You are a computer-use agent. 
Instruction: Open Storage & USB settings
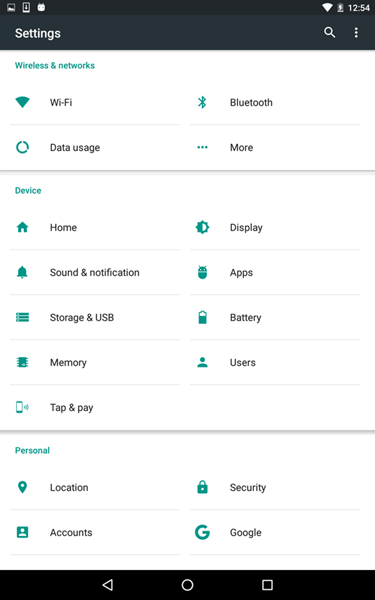tap(95, 317)
